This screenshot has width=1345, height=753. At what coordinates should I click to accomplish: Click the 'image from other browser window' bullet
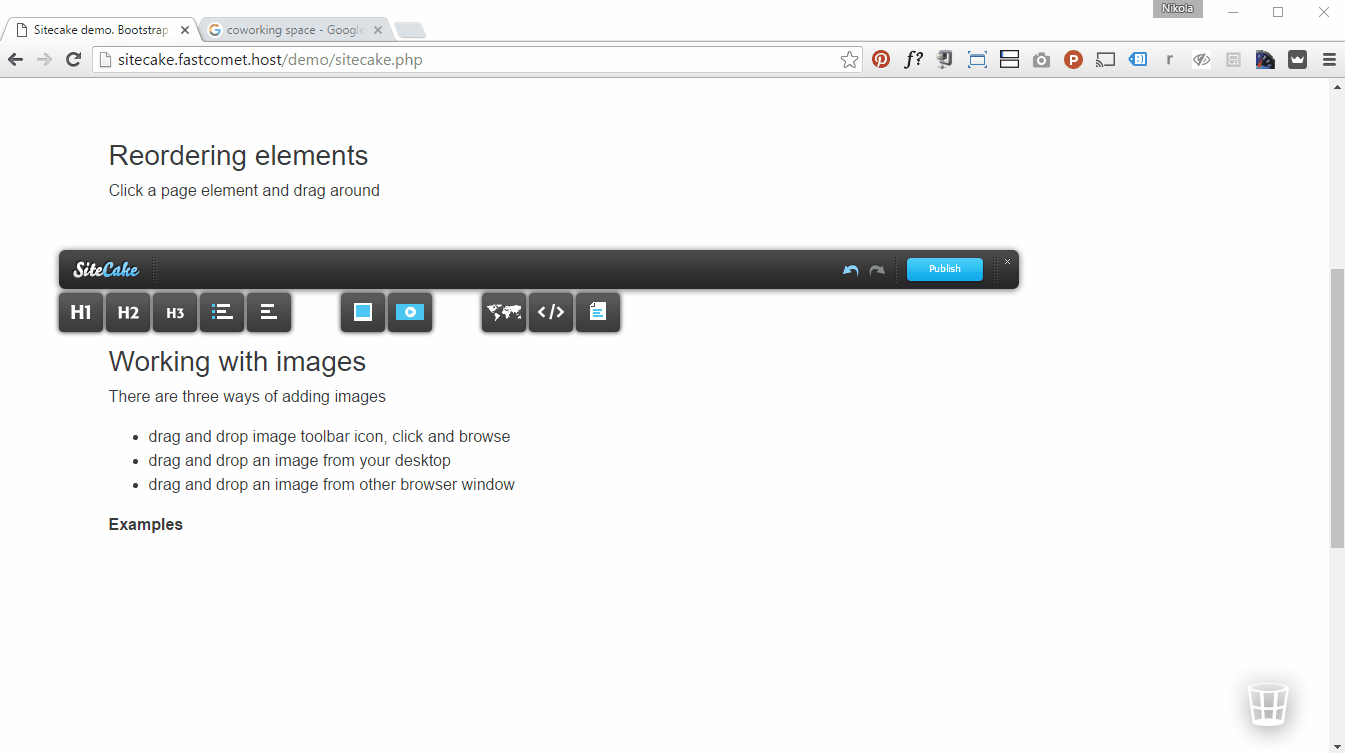(332, 484)
